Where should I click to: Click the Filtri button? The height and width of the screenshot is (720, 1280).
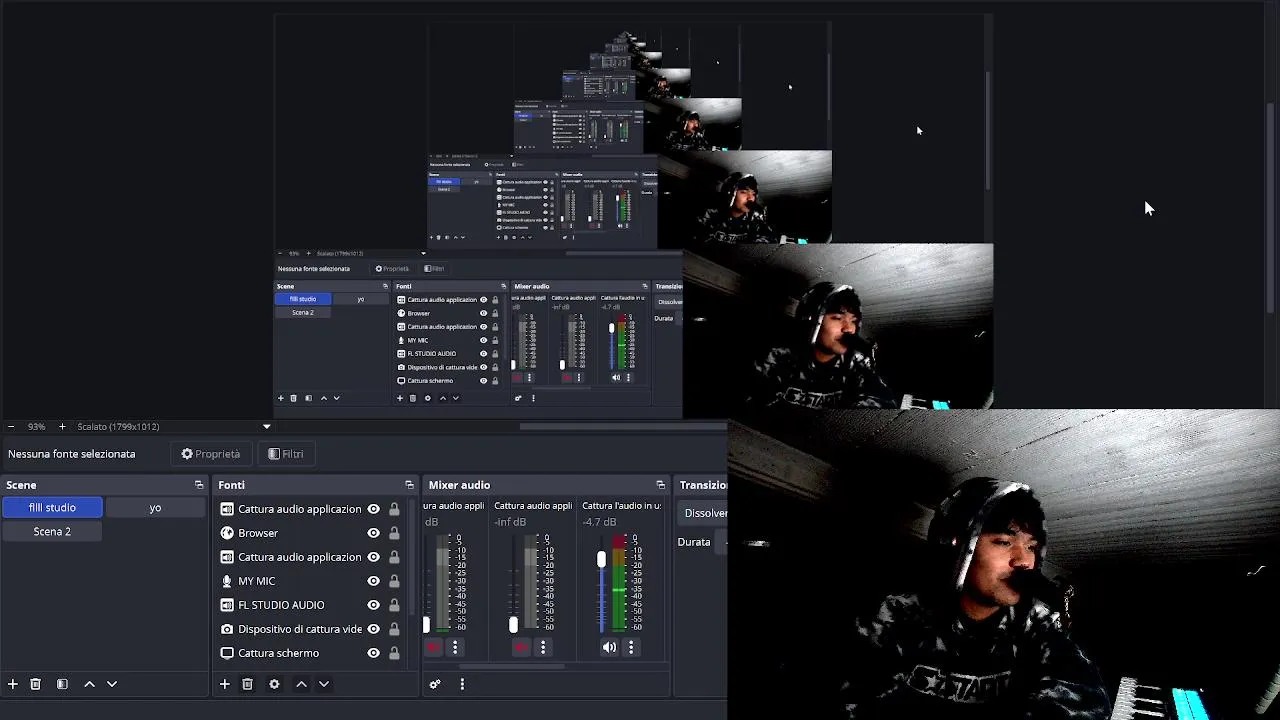point(285,454)
